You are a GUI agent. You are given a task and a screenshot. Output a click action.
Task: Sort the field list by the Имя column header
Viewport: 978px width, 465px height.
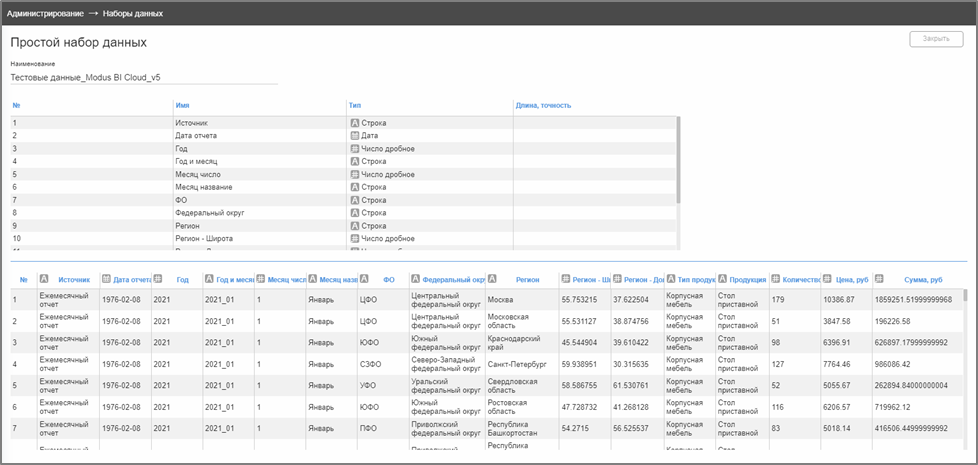(182, 105)
